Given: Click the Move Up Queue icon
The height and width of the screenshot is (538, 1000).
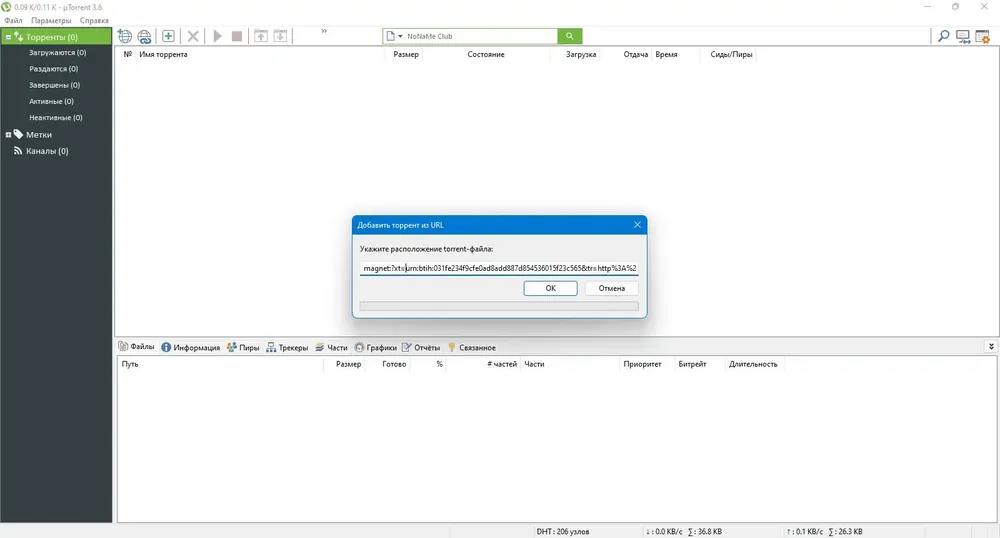Looking at the screenshot, I should point(261,36).
